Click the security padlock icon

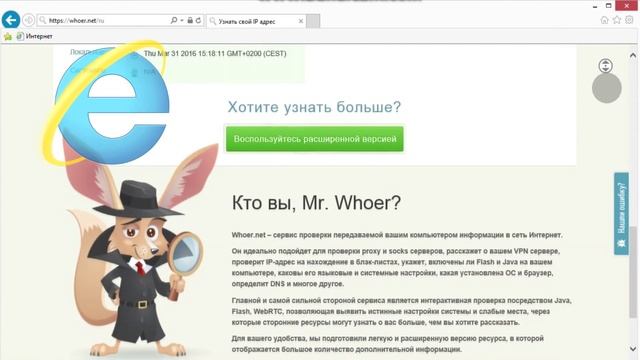[x=190, y=20]
